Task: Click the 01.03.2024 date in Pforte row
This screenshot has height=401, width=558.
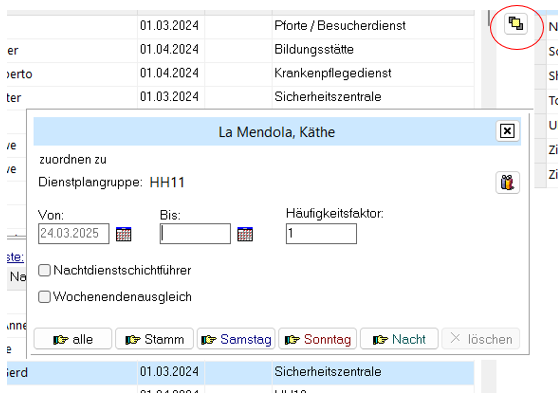Action: click(169, 26)
